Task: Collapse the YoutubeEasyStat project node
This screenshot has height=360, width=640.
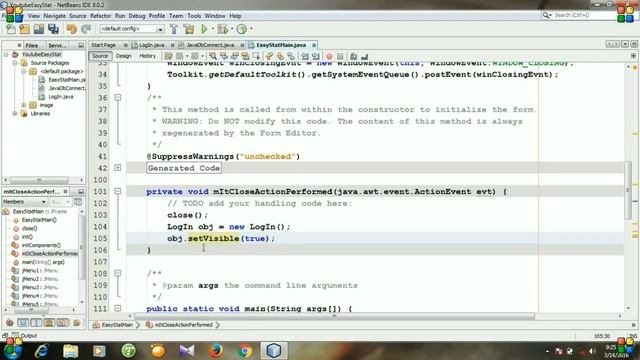Action: [6, 54]
